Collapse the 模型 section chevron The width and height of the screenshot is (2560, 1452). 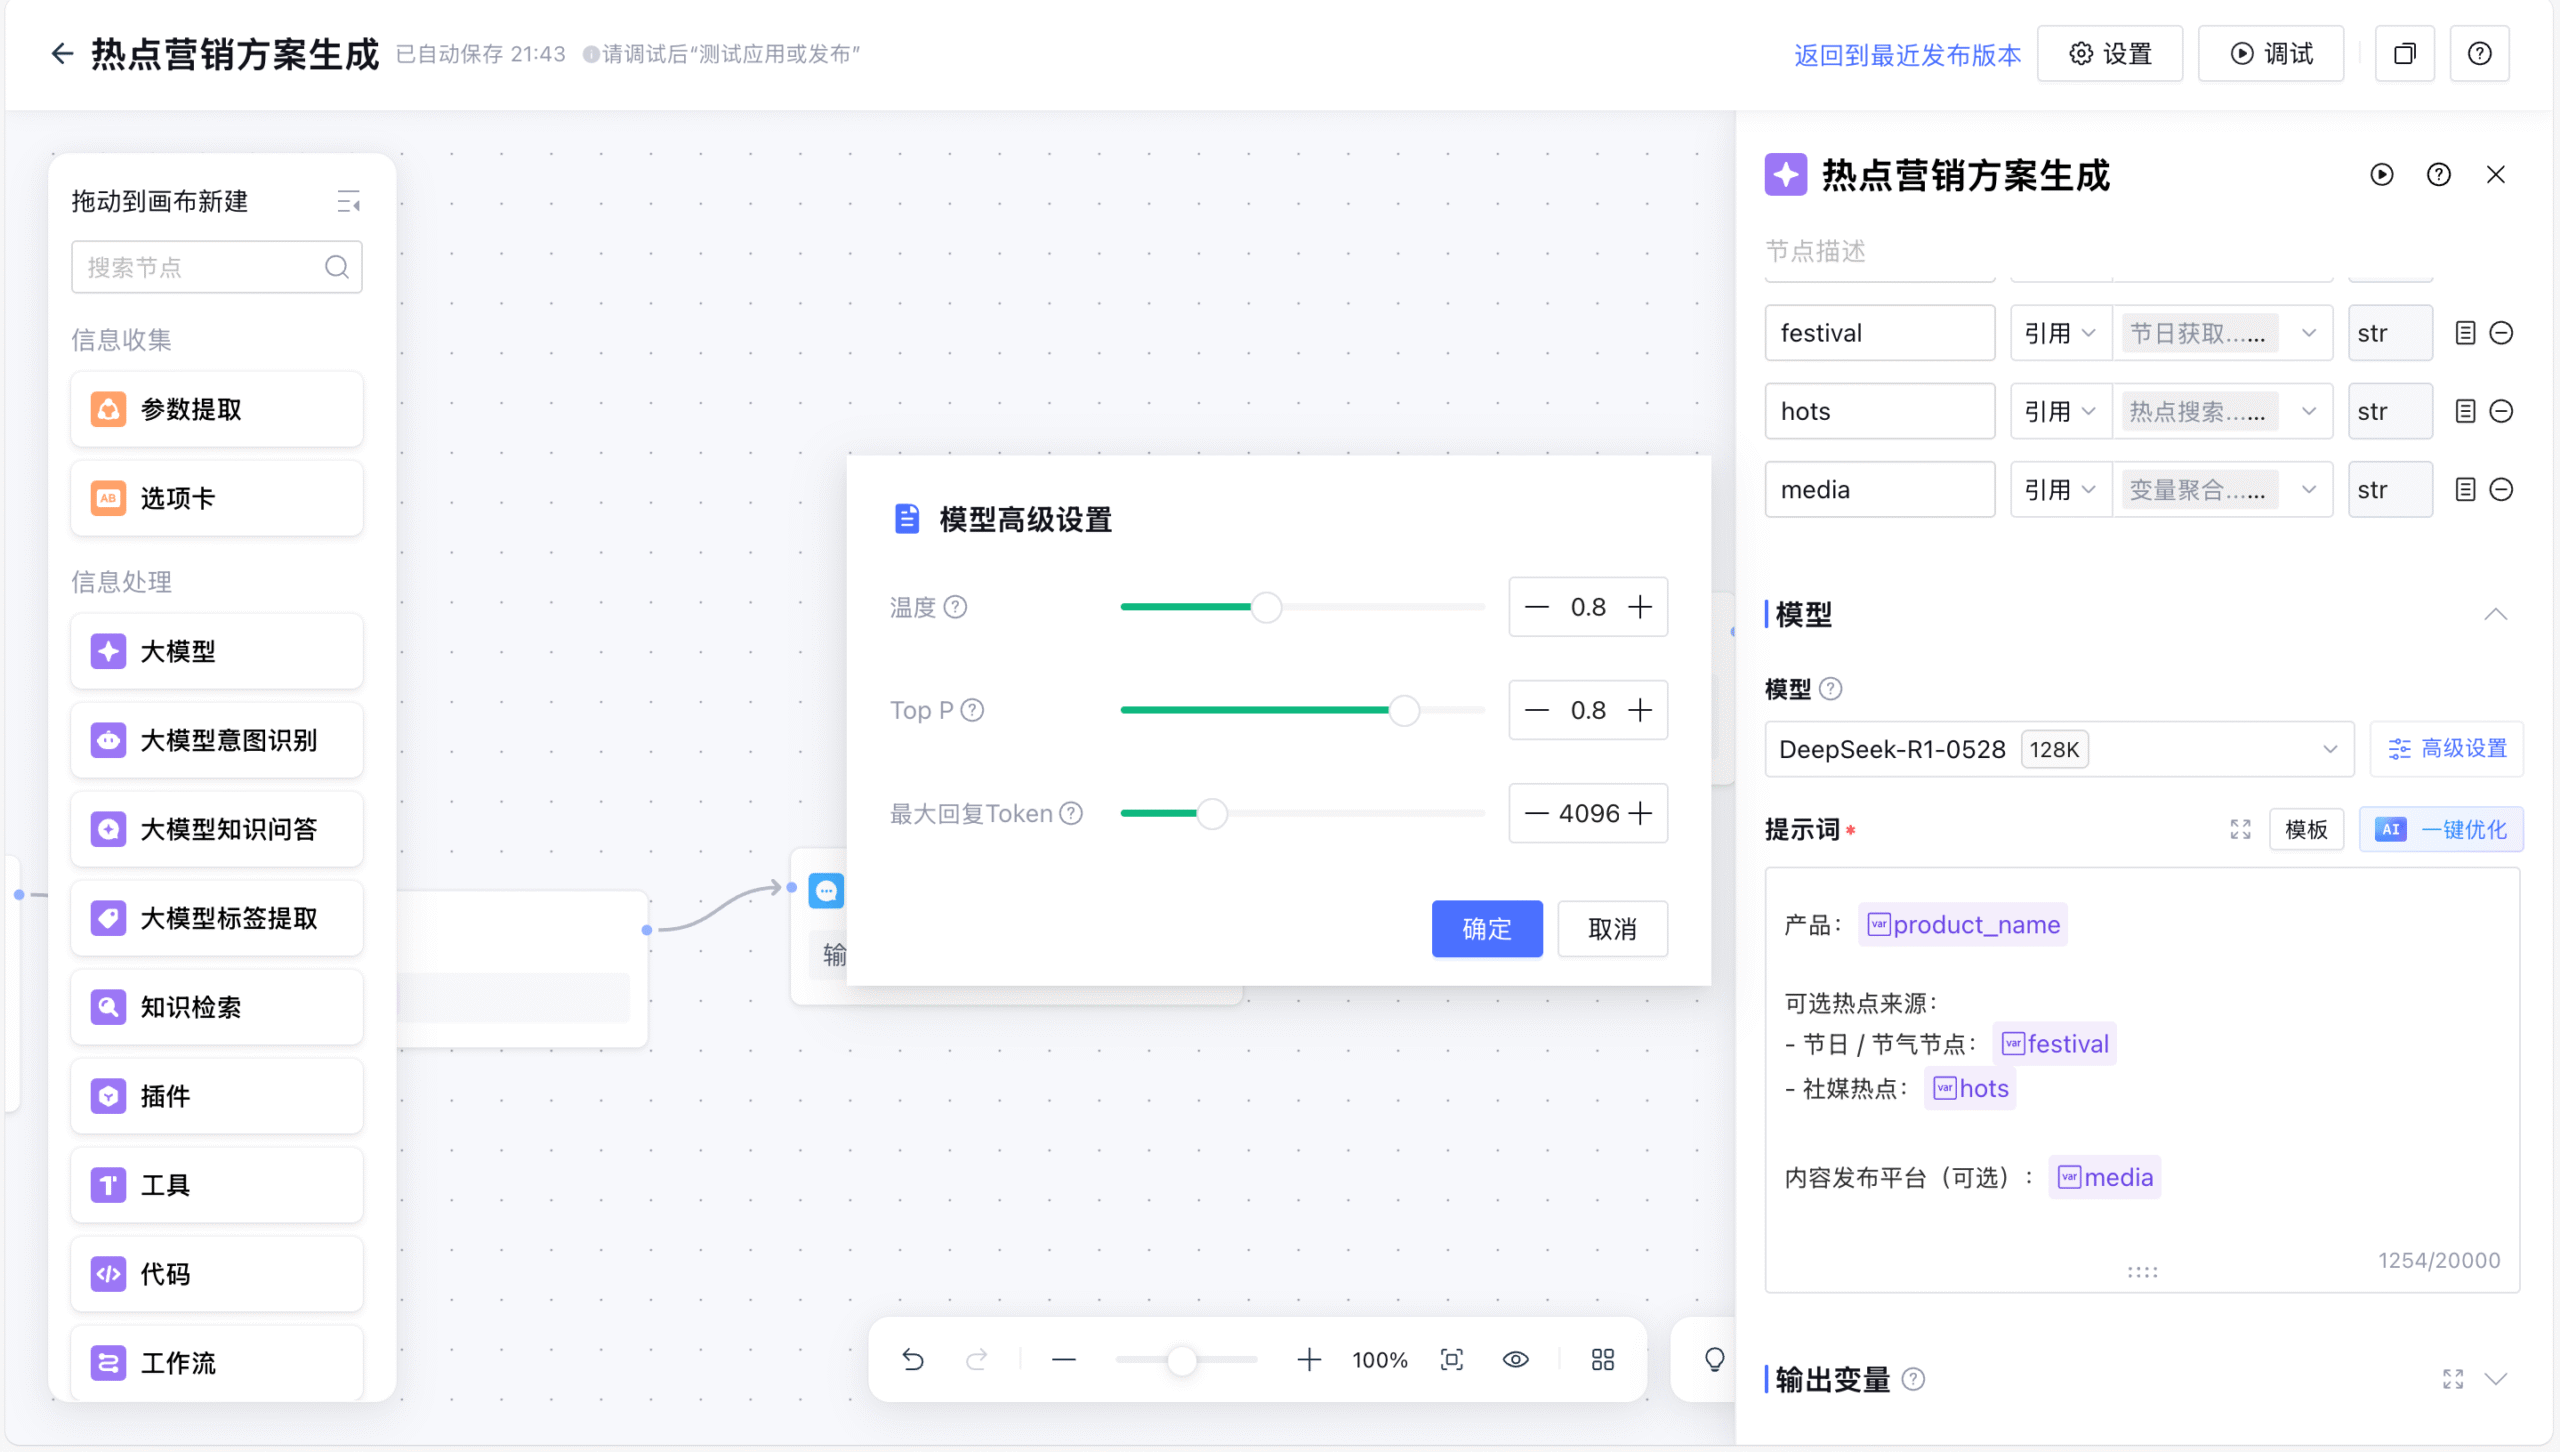point(2495,614)
